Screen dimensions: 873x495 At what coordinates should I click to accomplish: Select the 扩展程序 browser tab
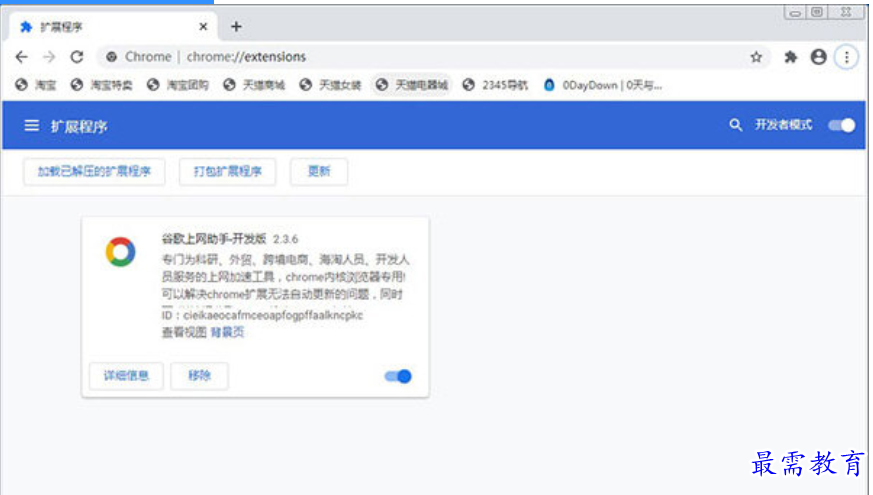(x=113, y=26)
